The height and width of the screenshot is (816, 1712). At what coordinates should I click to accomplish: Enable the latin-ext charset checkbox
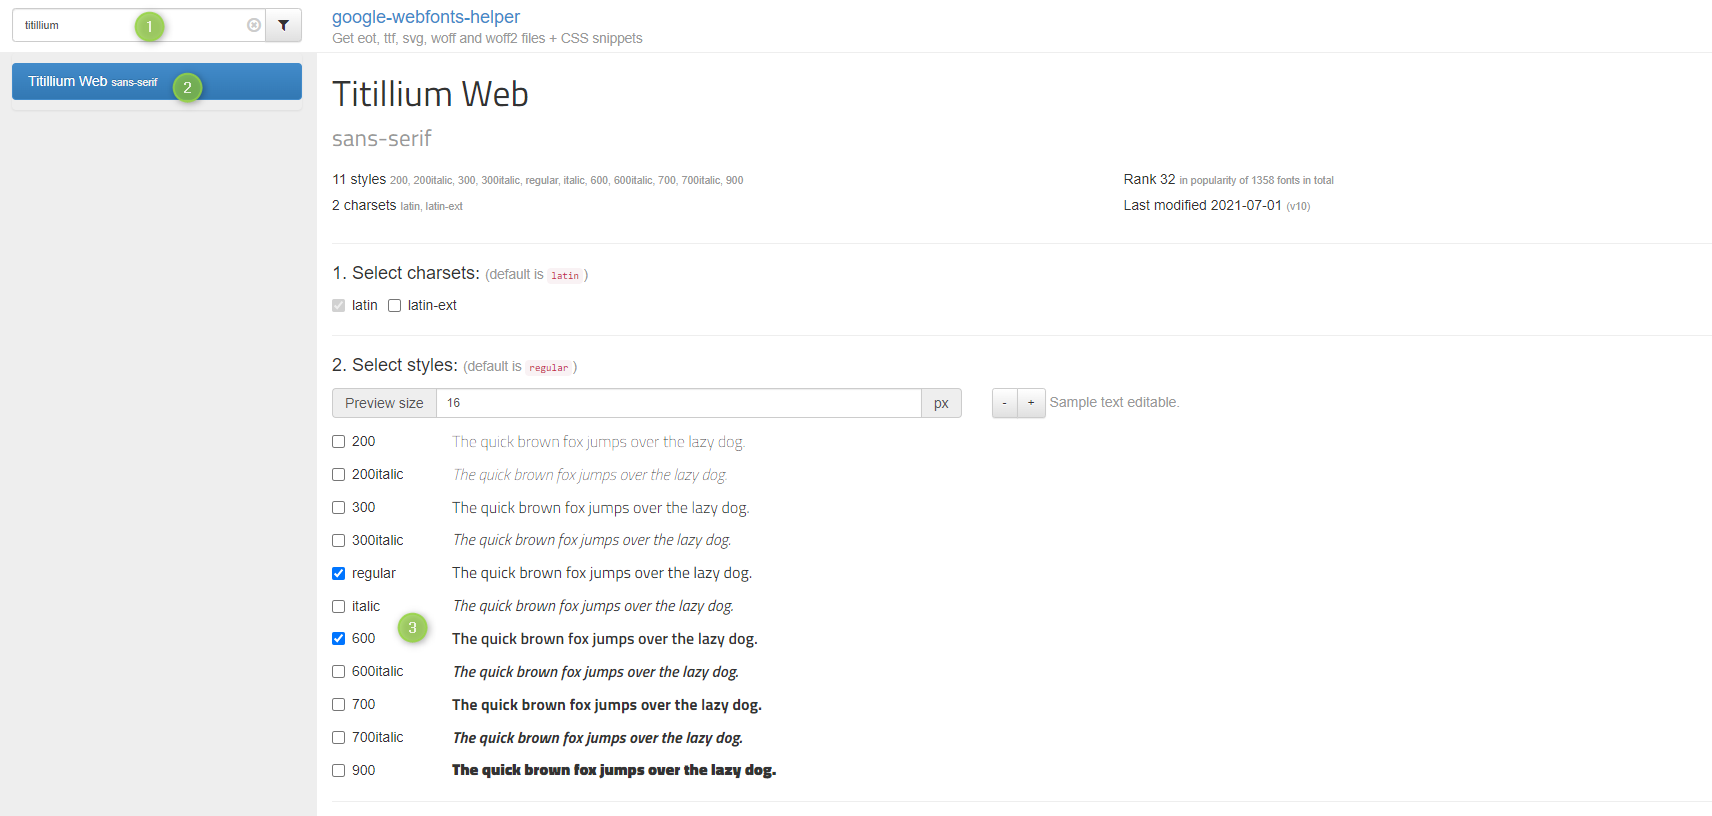coord(395,306)
